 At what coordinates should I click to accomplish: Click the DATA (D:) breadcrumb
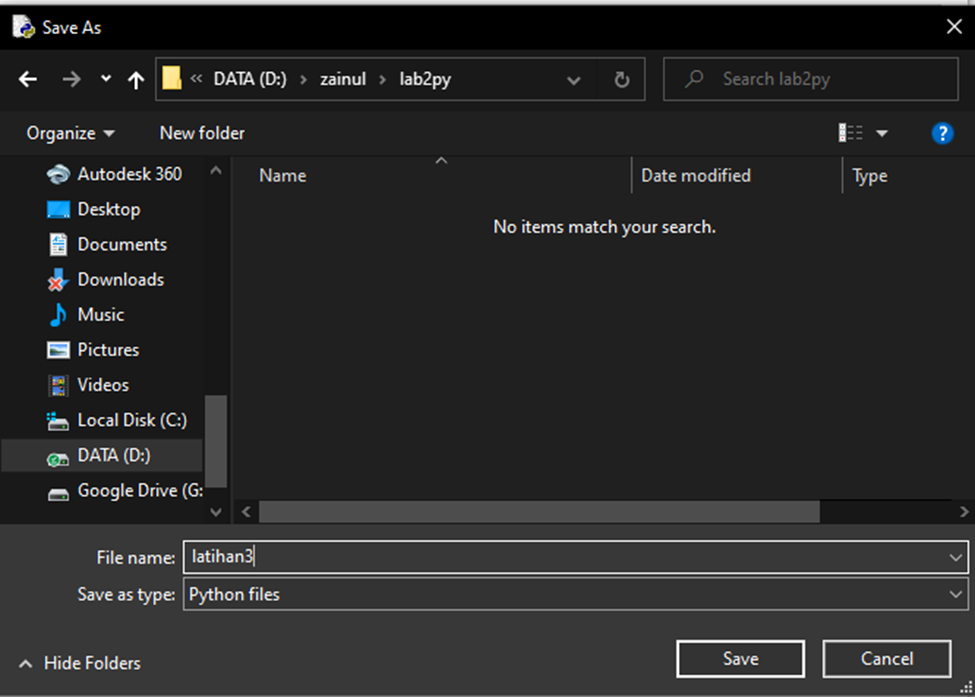point(250,79)
